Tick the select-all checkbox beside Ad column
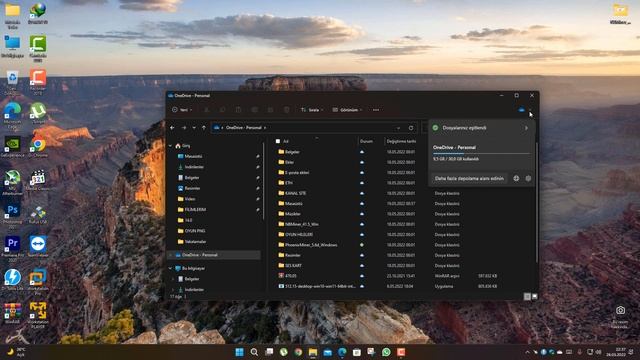 (278, 141)
